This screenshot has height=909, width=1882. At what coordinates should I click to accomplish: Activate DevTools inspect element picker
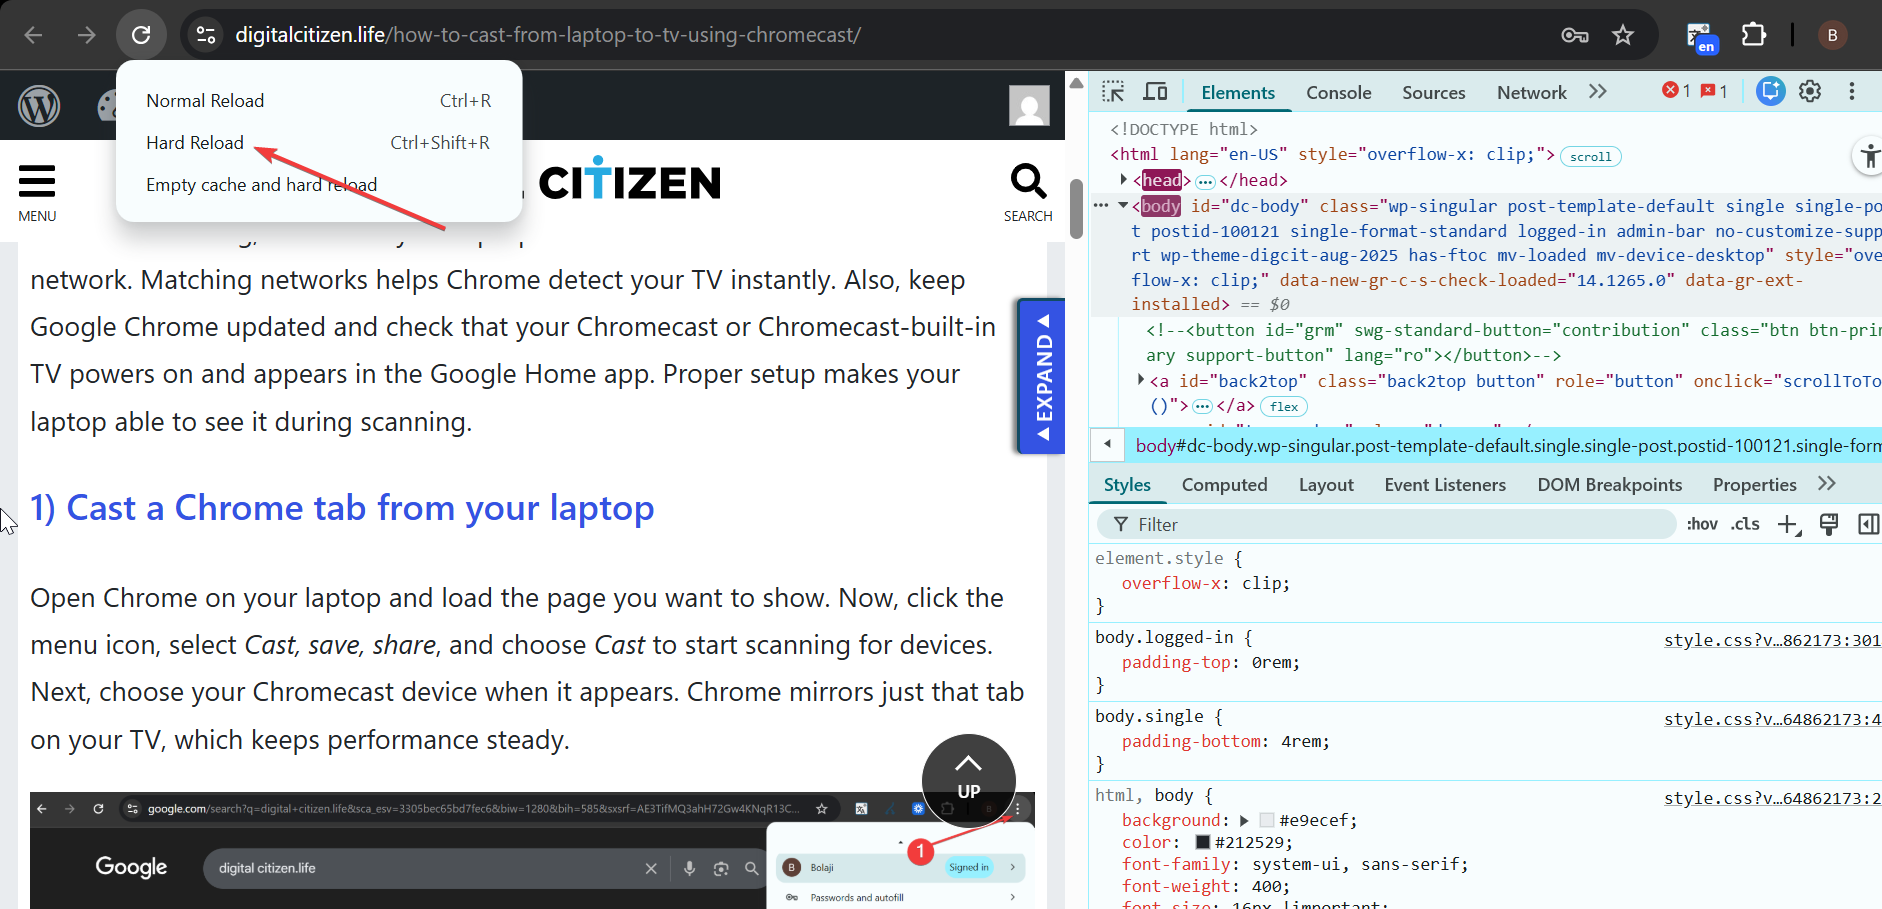coord(1113,92)
